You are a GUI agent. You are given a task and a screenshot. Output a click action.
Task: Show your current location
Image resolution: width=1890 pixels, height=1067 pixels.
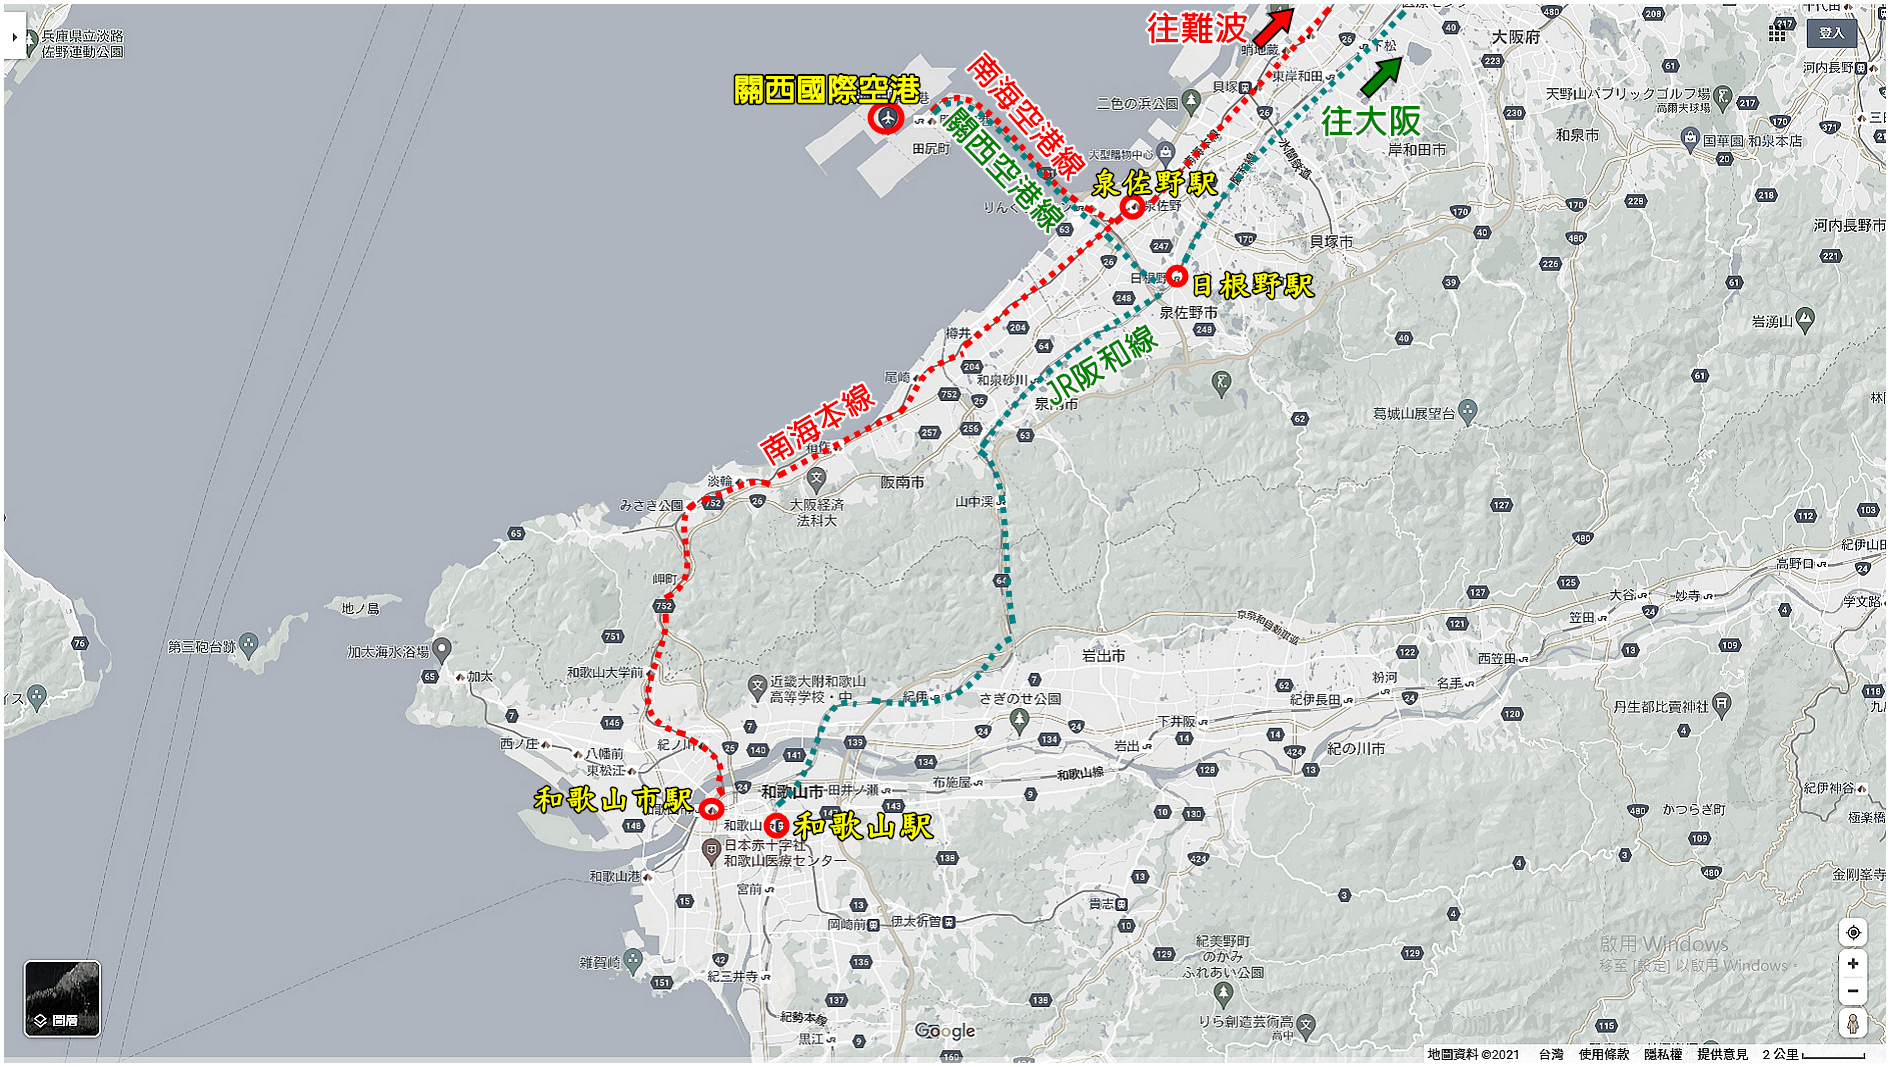click(1853, 932)
